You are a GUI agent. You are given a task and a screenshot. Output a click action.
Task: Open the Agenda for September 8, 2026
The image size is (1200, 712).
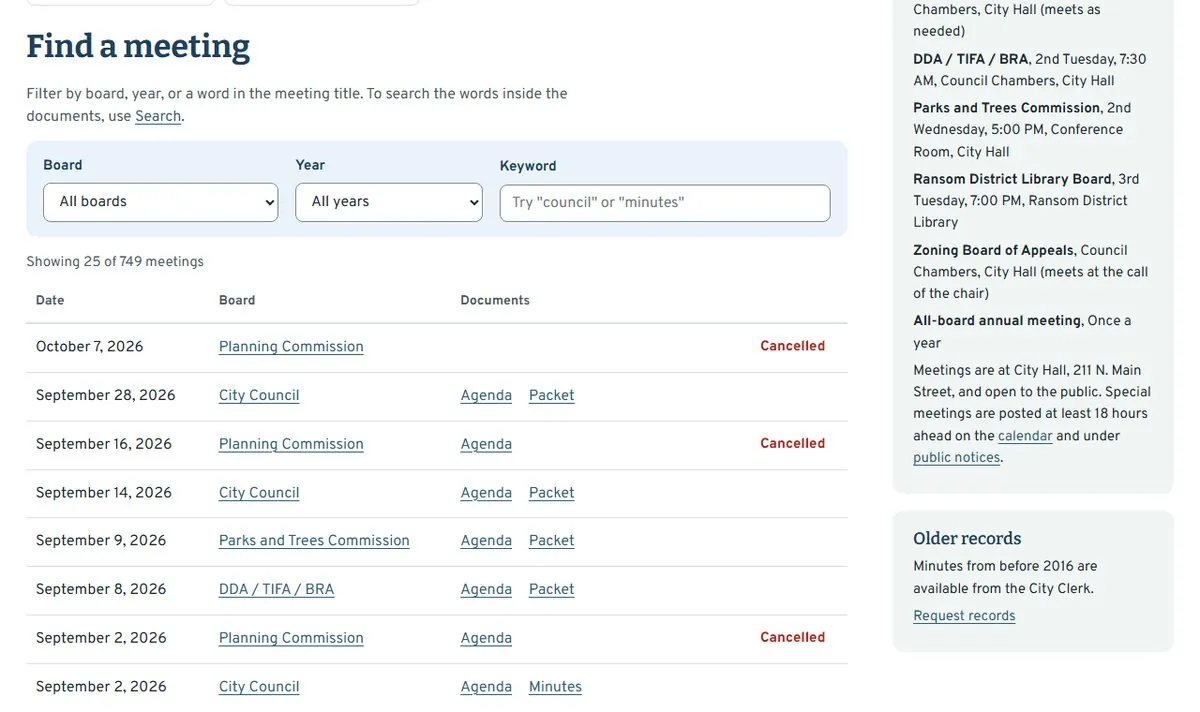[486, 590]
